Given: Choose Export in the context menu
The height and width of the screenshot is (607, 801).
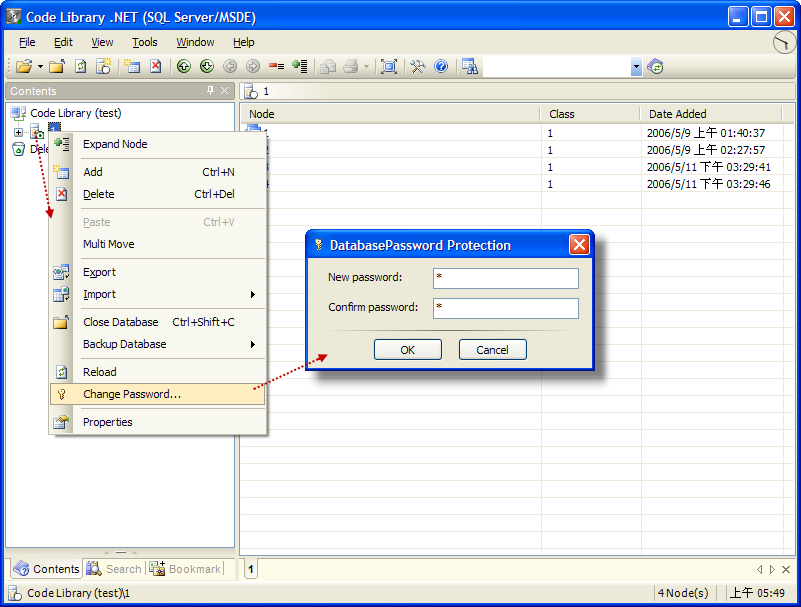Looking at the screenshot, I should [158, 272].
